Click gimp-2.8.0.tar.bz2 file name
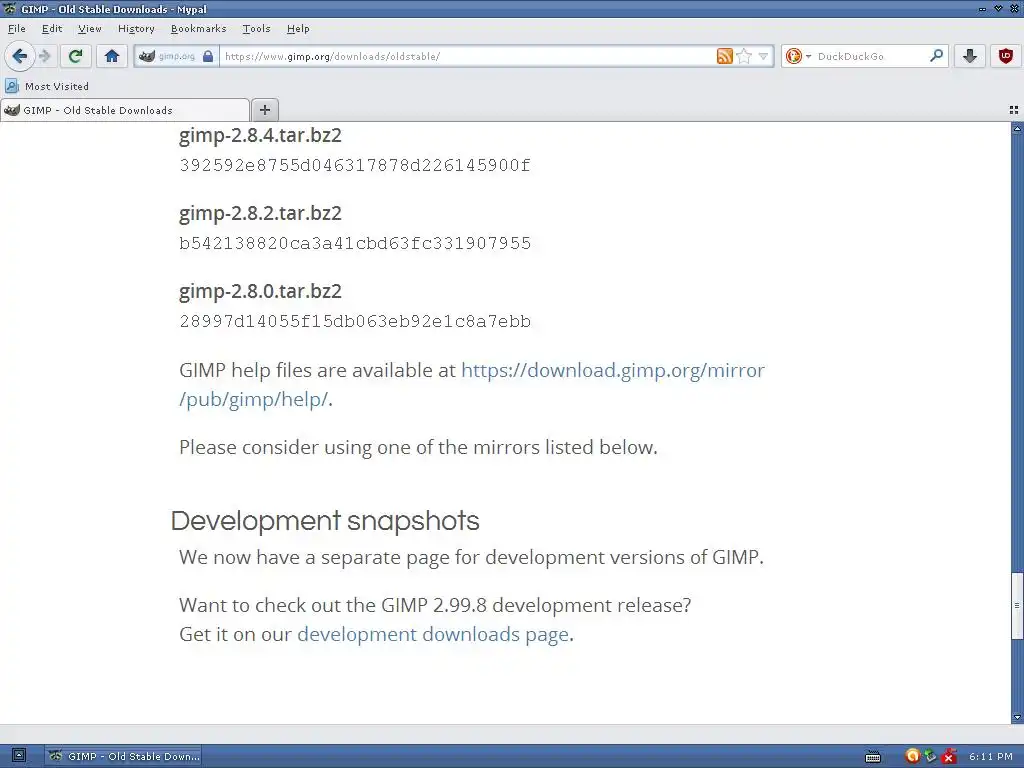 pyautogui.click(x=261, y=291)
